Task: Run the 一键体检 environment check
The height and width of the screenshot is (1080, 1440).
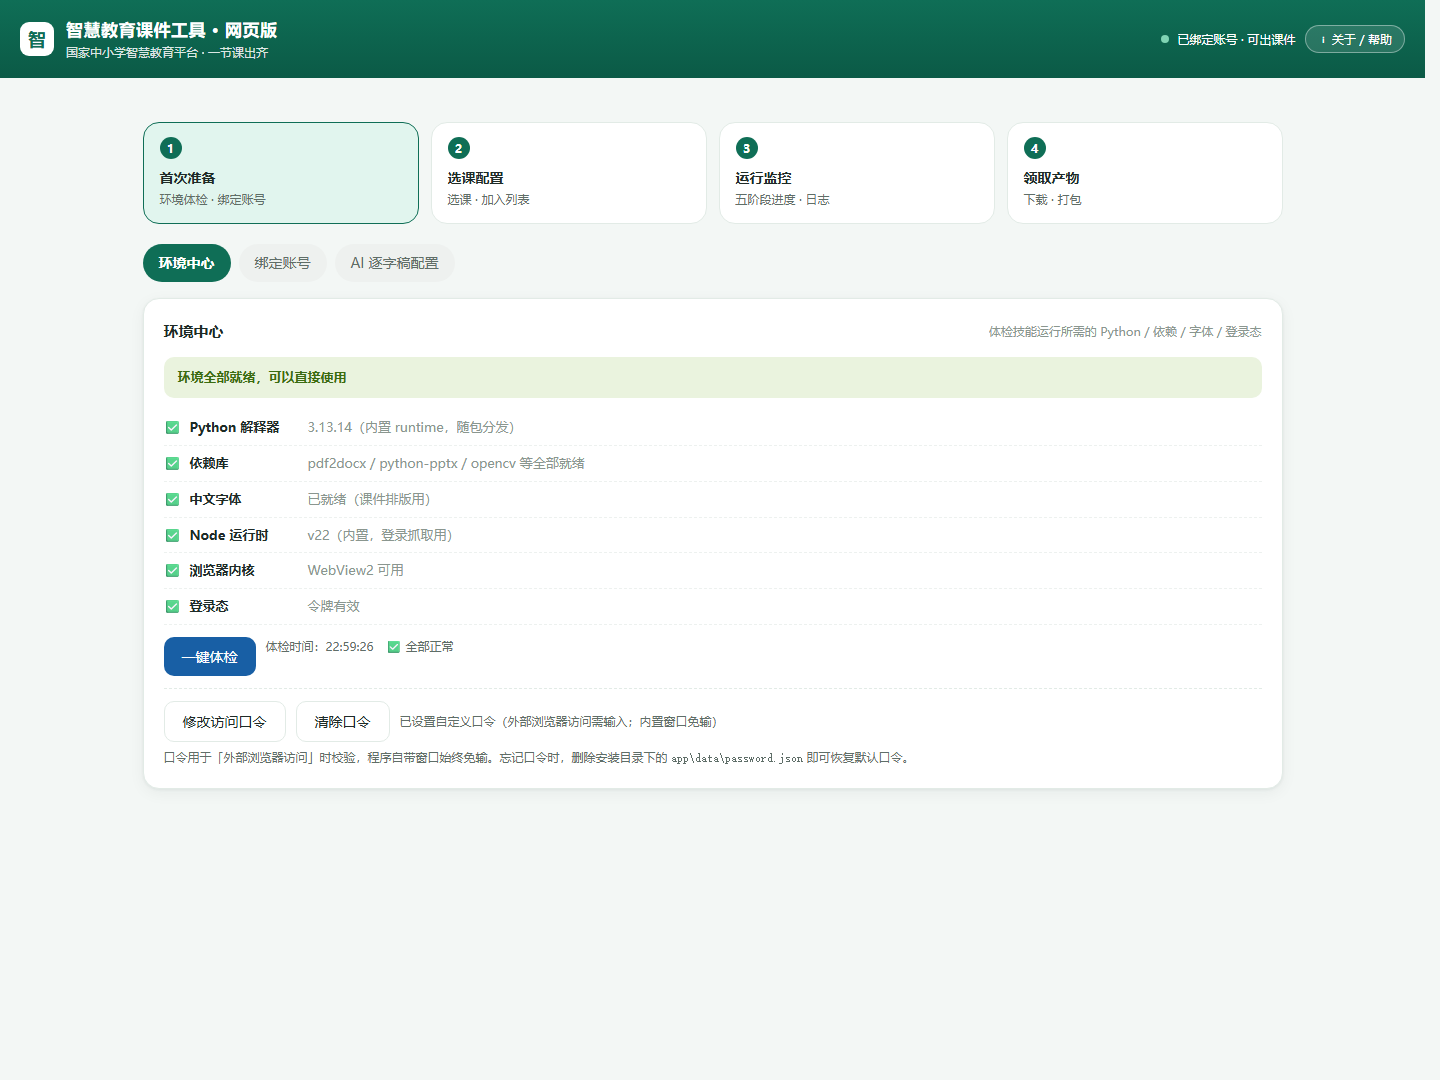Action: click(x=210, y=657)
